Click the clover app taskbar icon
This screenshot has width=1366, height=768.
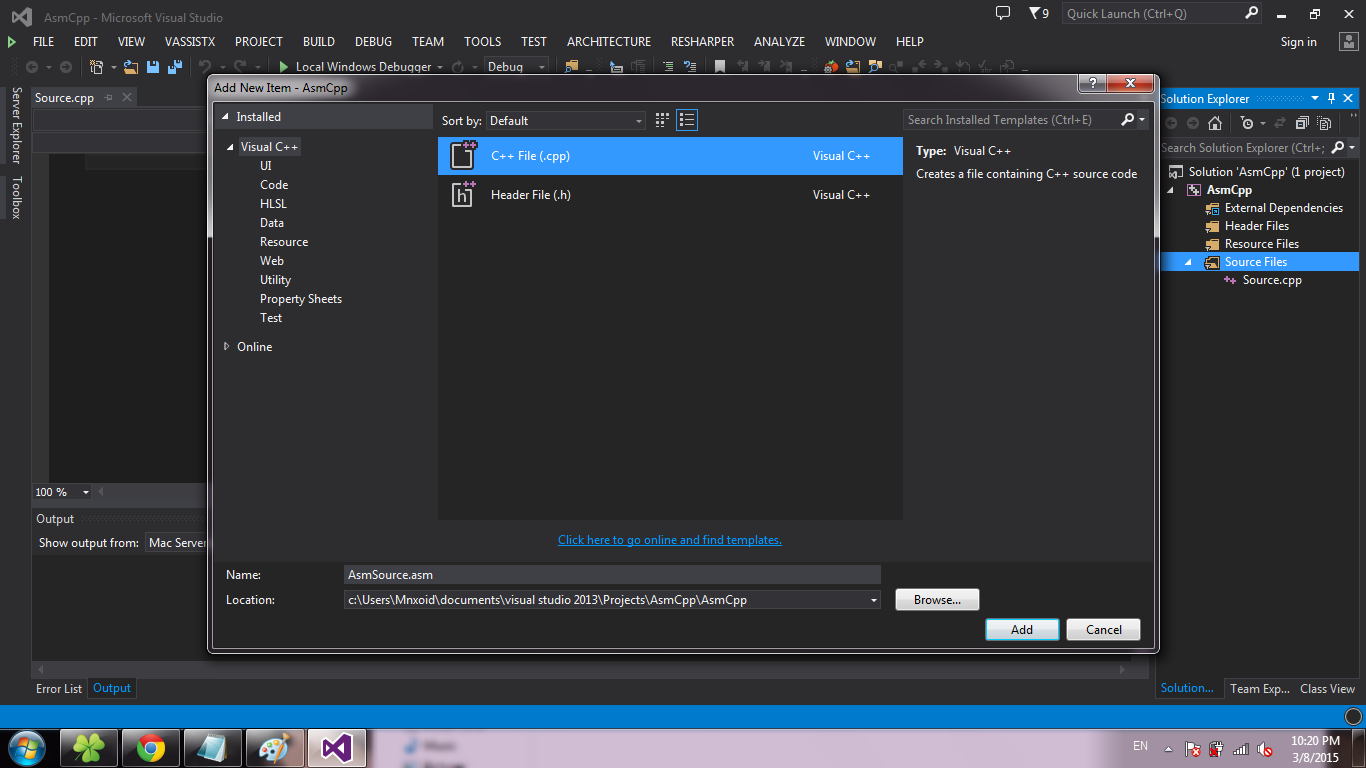coord(89,748)
